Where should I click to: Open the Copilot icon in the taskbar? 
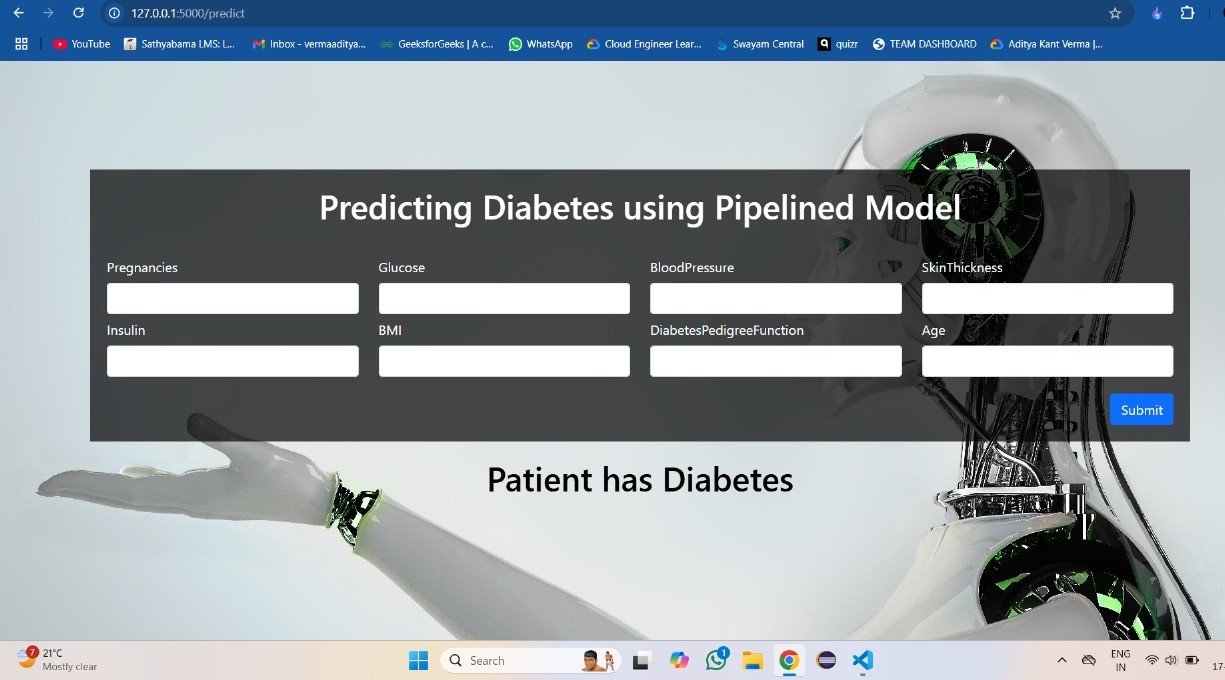tap(680, 660)
